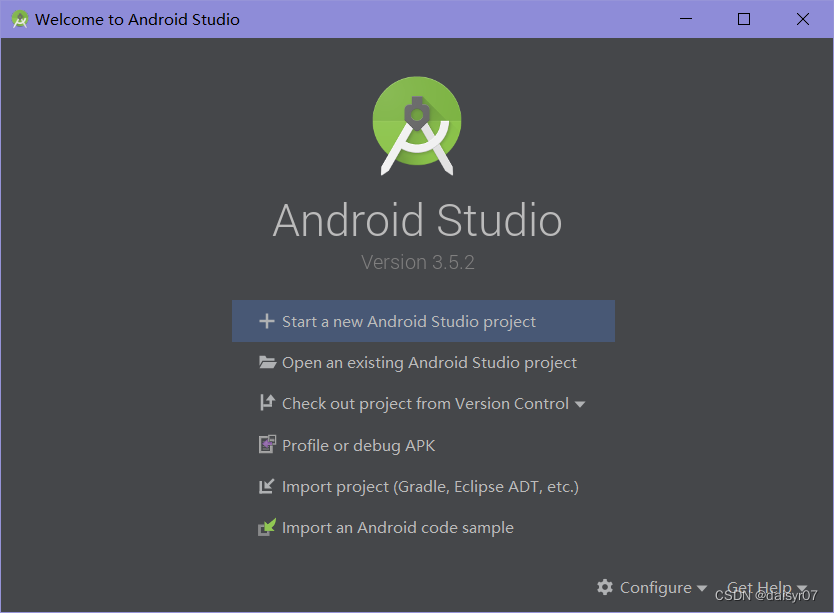This screenshot has height=613, width=834.
Task: Click the folder icon for opening existing project
Action: [267, 362]
